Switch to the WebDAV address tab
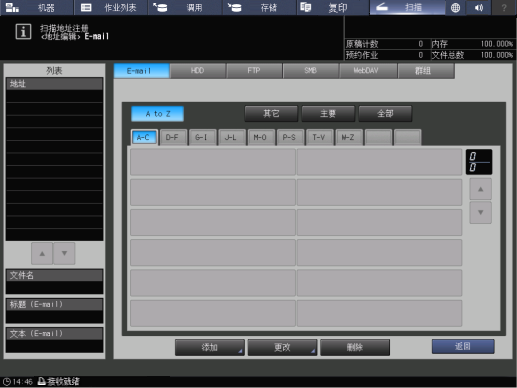 coord(367,71)
